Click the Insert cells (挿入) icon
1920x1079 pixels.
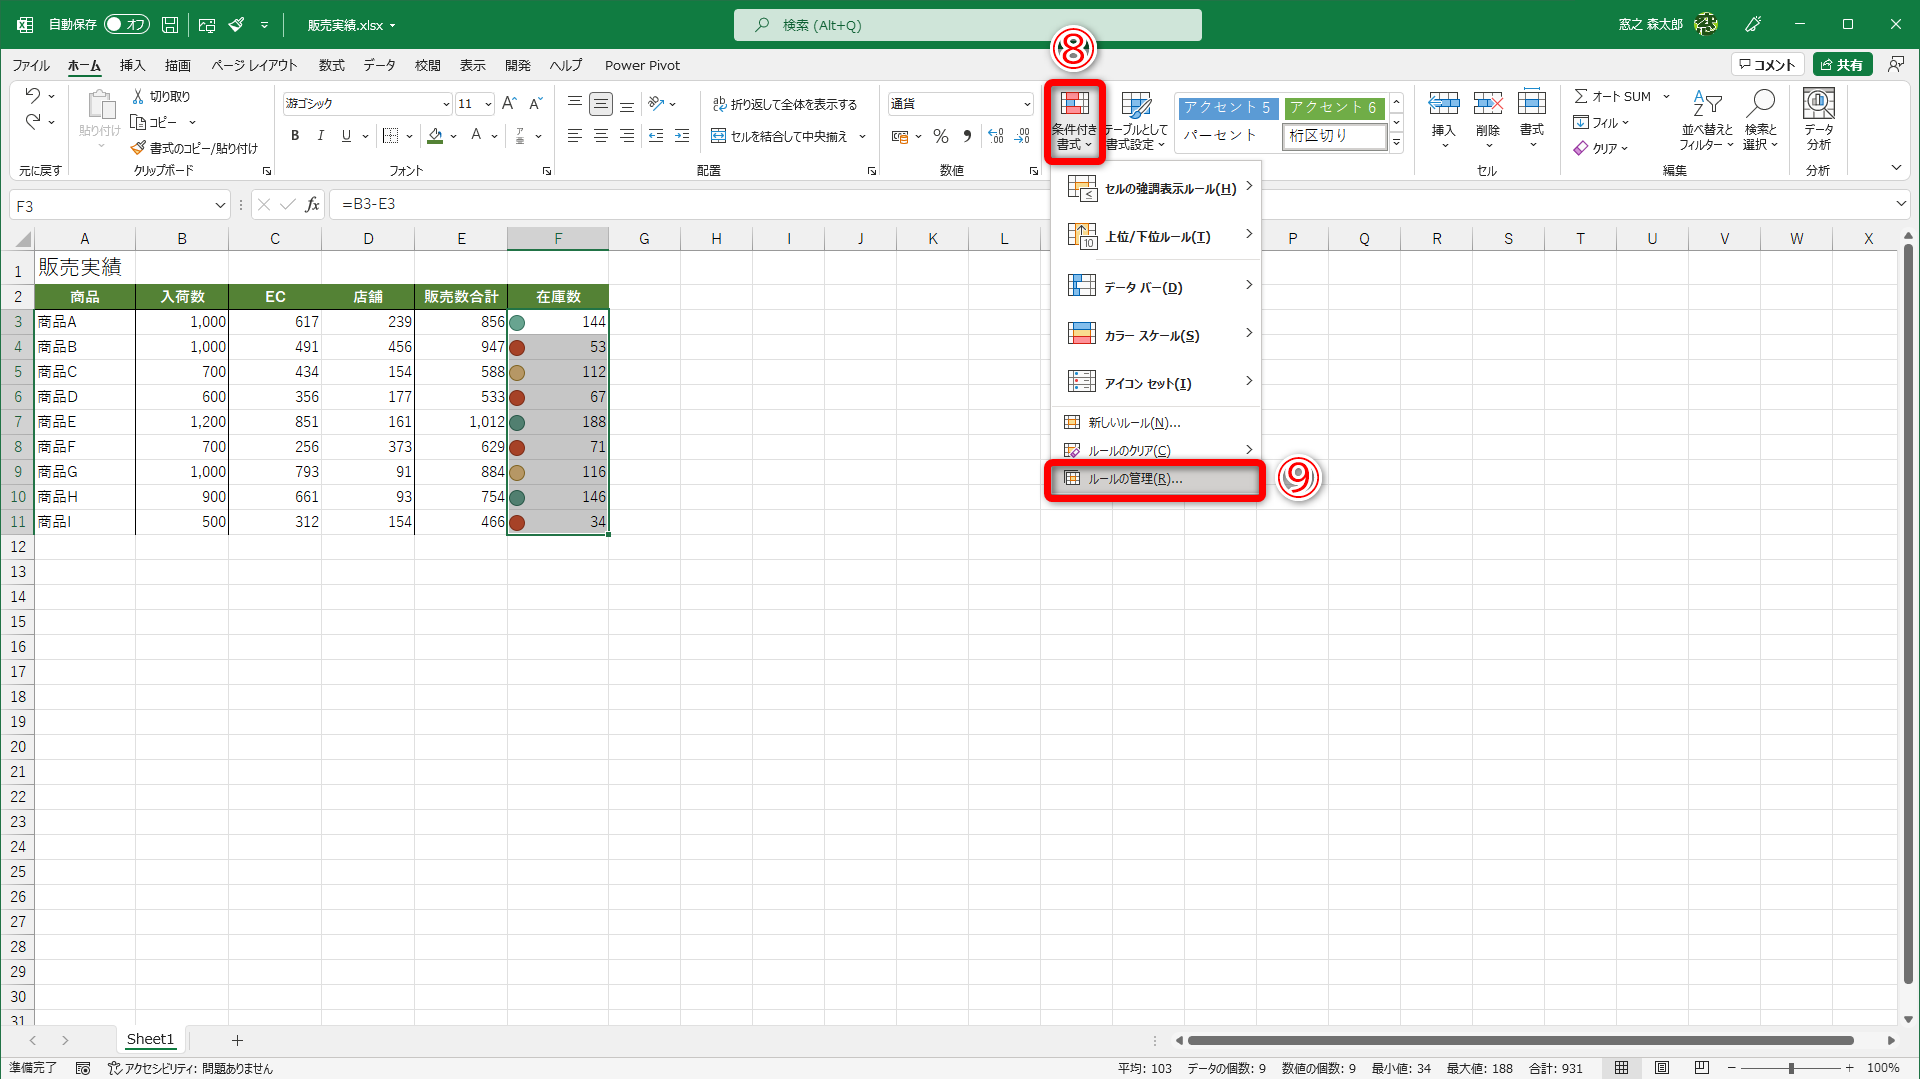1444,104
